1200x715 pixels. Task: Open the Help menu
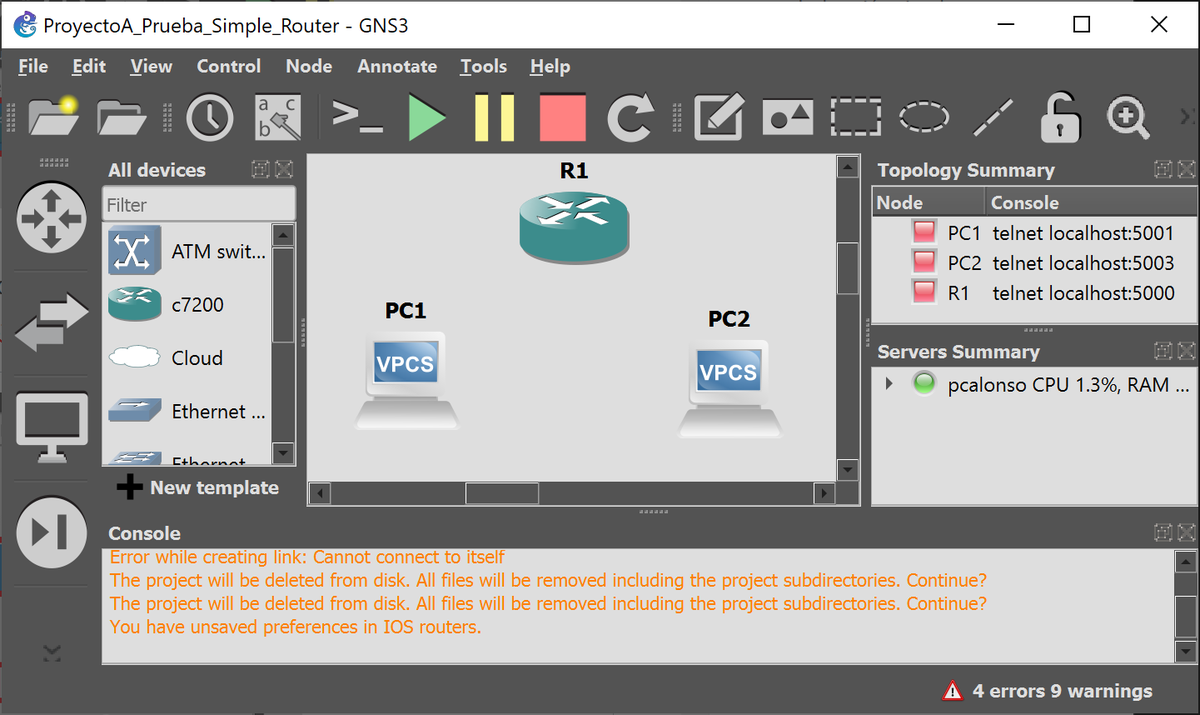pos(550,66)
